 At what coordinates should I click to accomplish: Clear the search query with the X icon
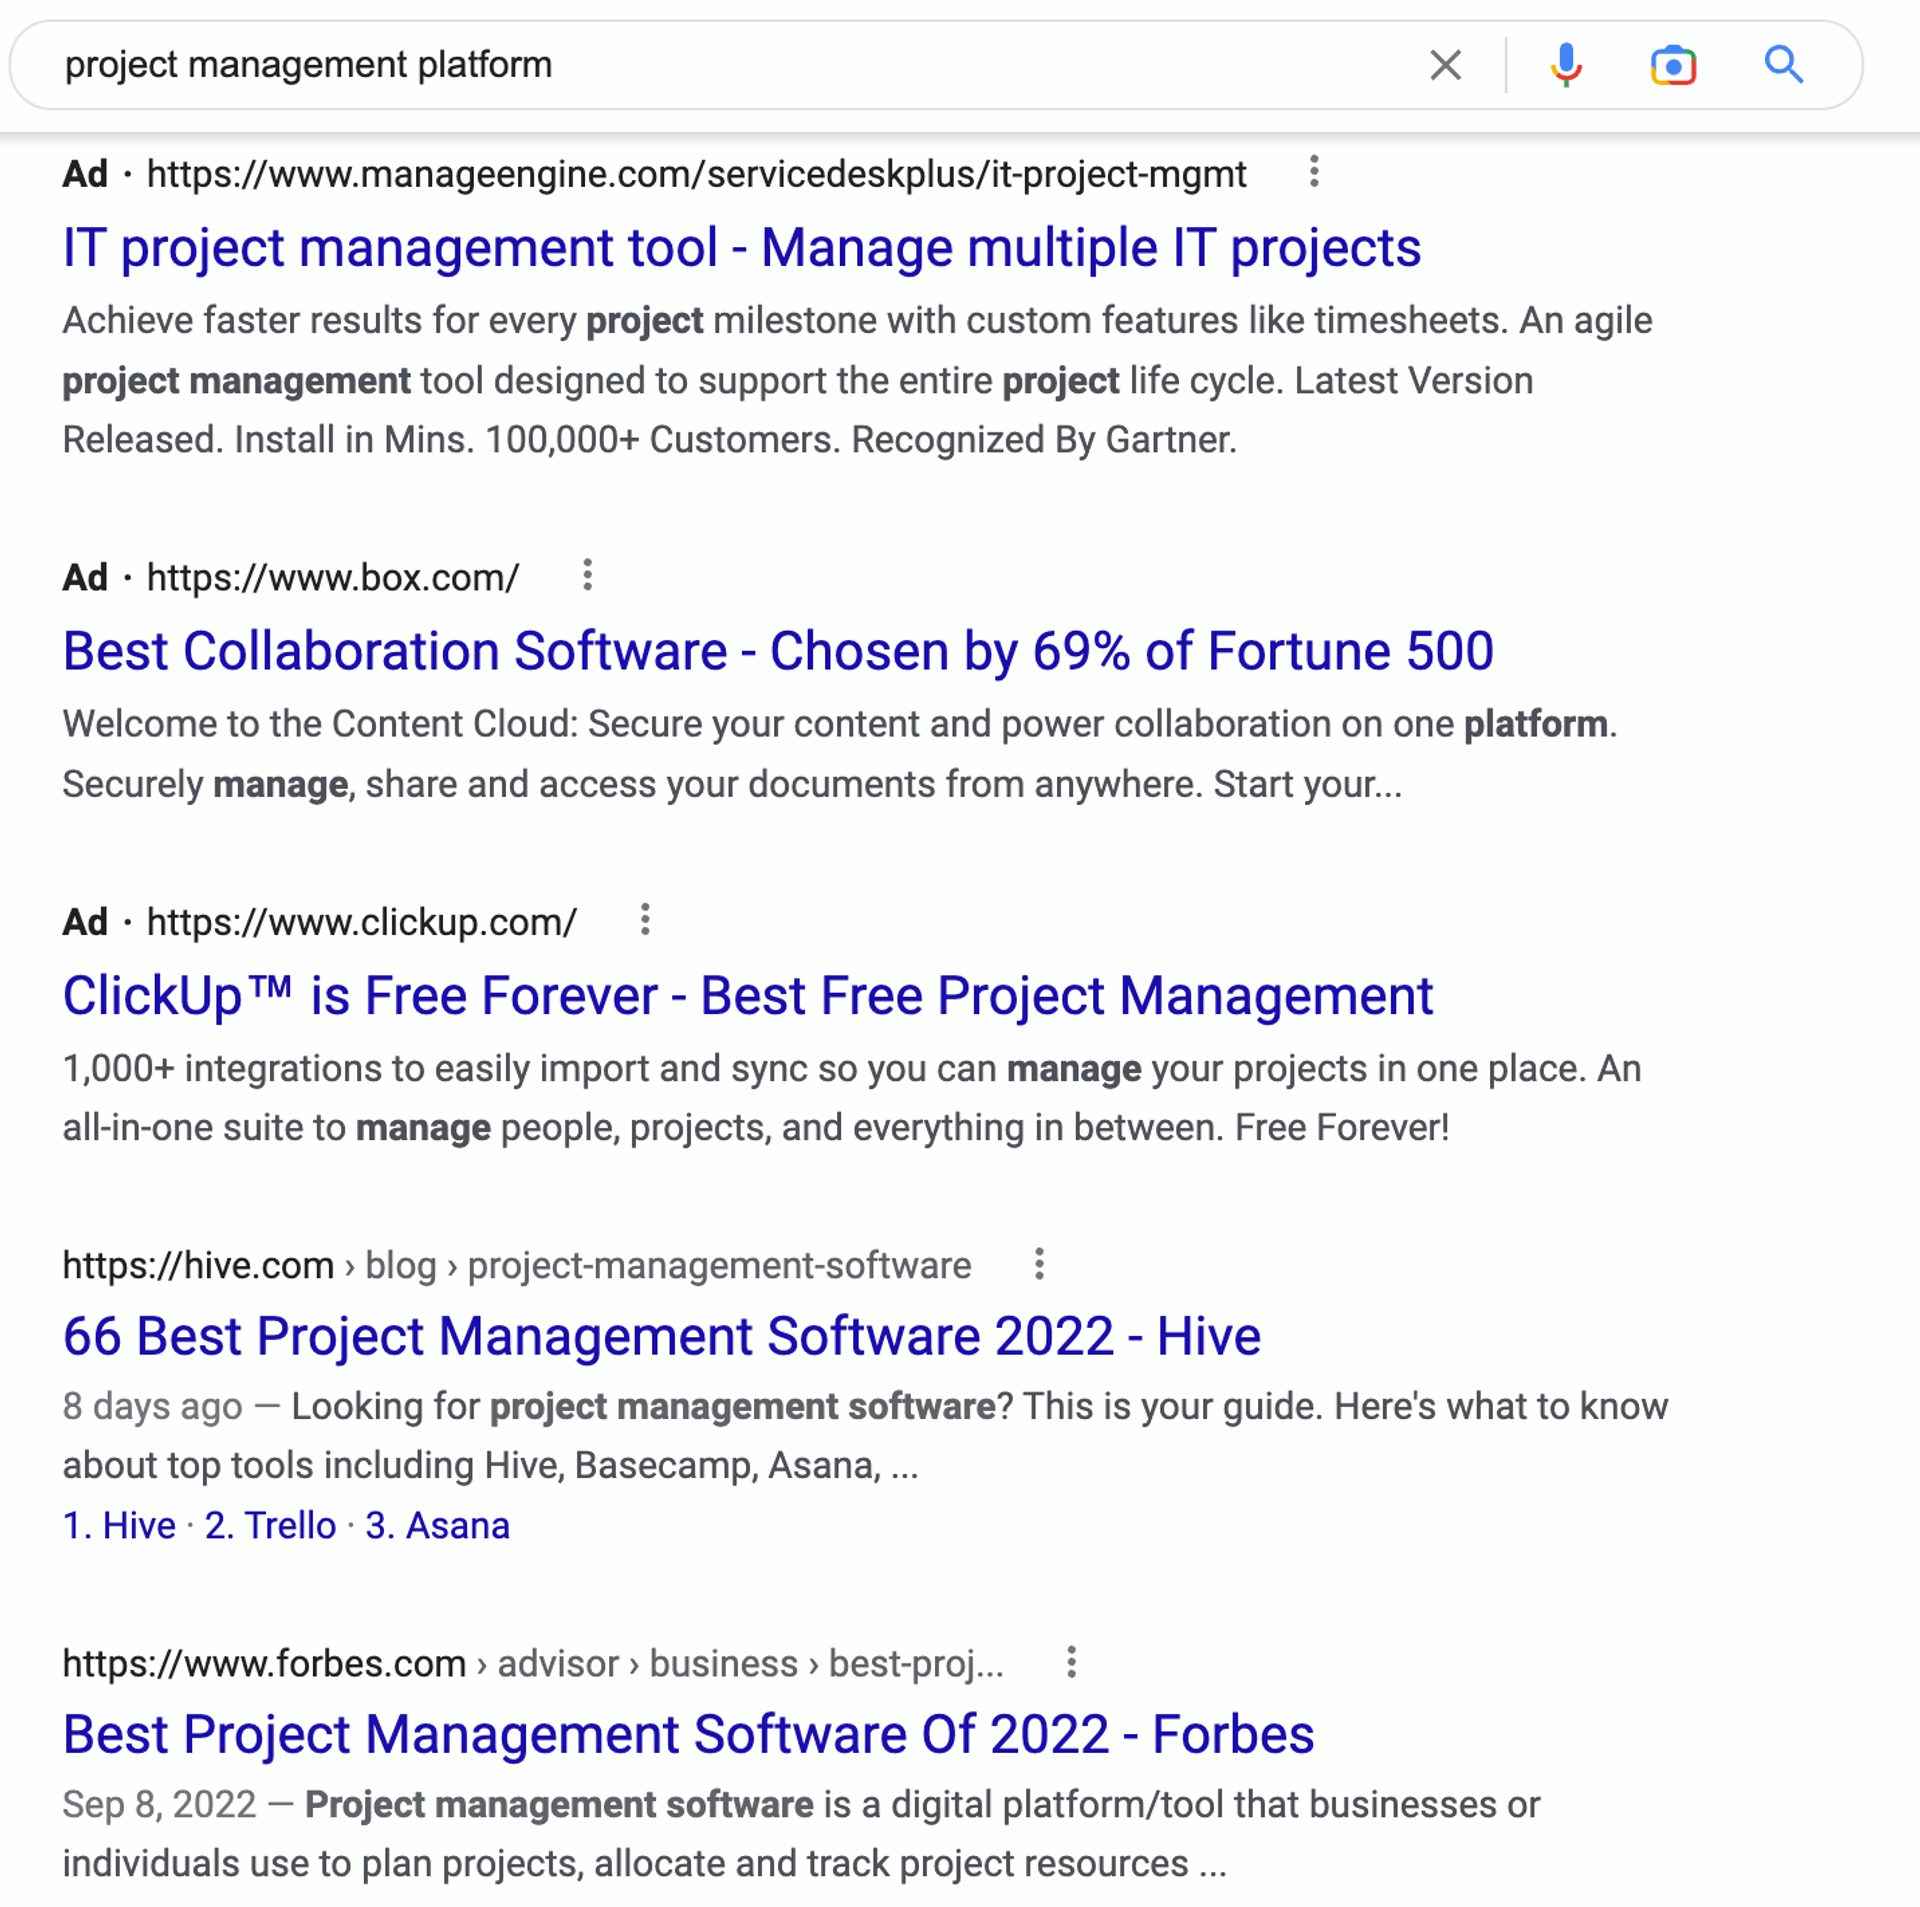1444,64
